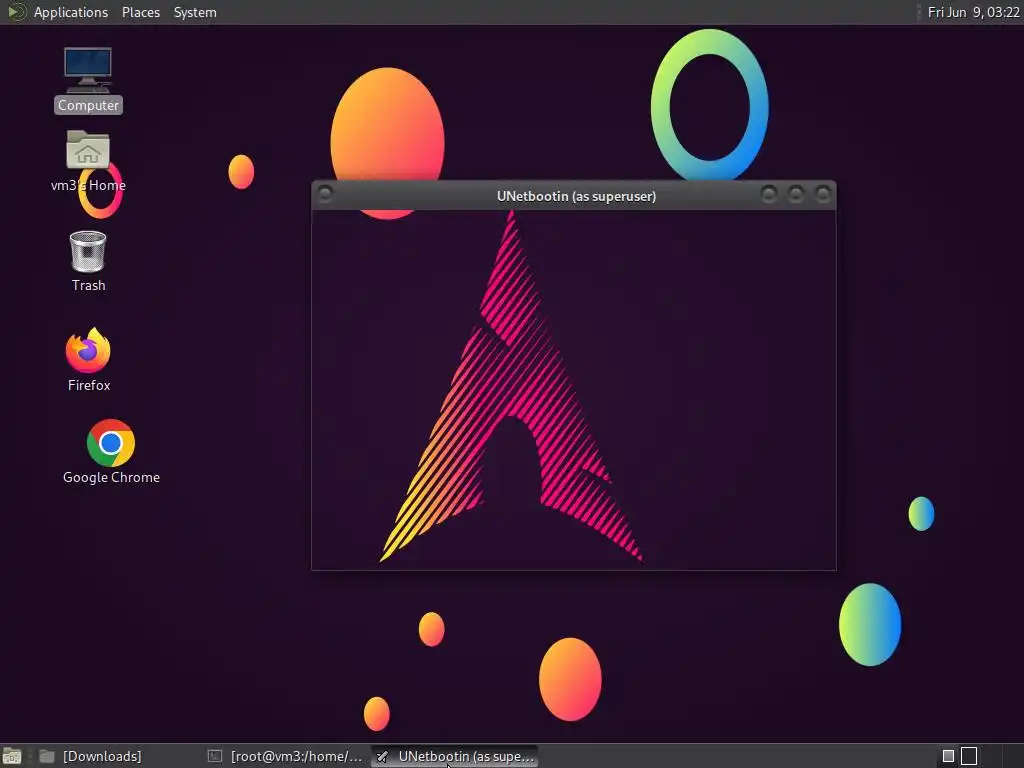Screen dimensions: 1024x768
Task: Open the UNetbootin window menu button
Action: [325, 193]
